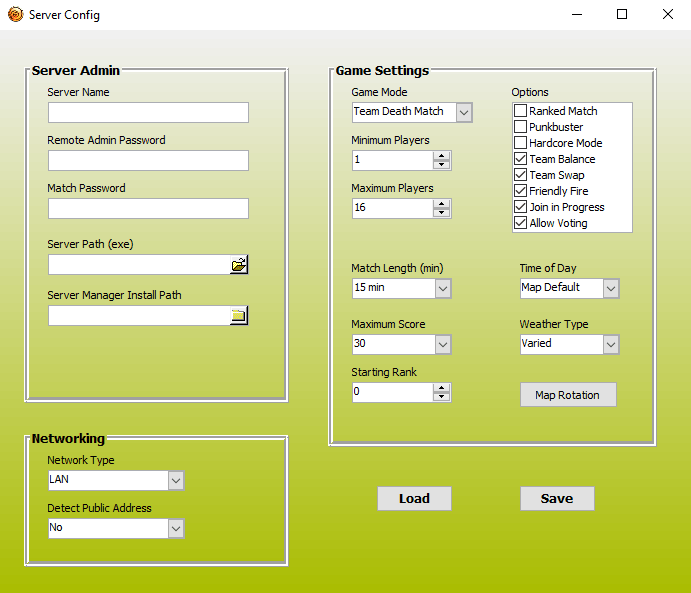The width and height of the screenshot is (691, 593).
Task: Disable the Friendly Fire checkbox
Action: tap(521, 191)
